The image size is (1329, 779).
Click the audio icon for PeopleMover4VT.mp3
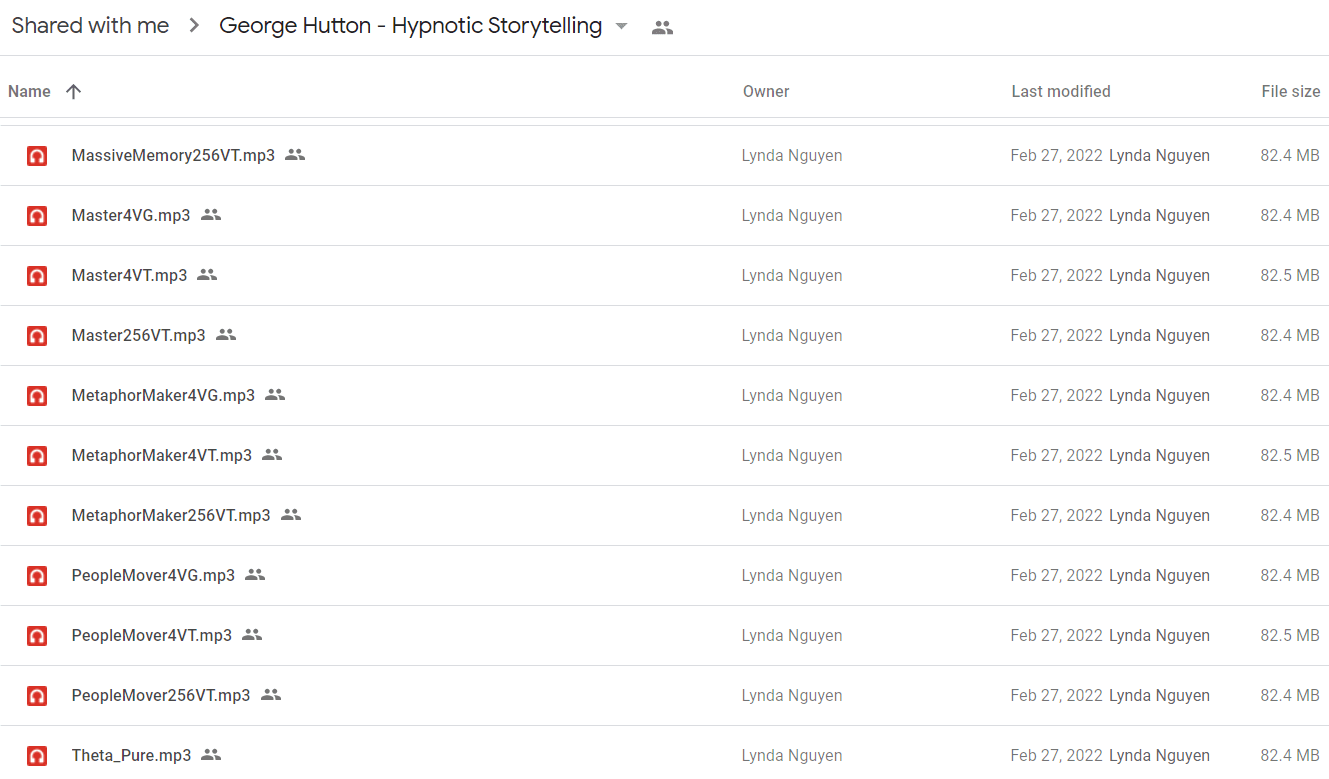pyautogui.click(x=37, y=636)
